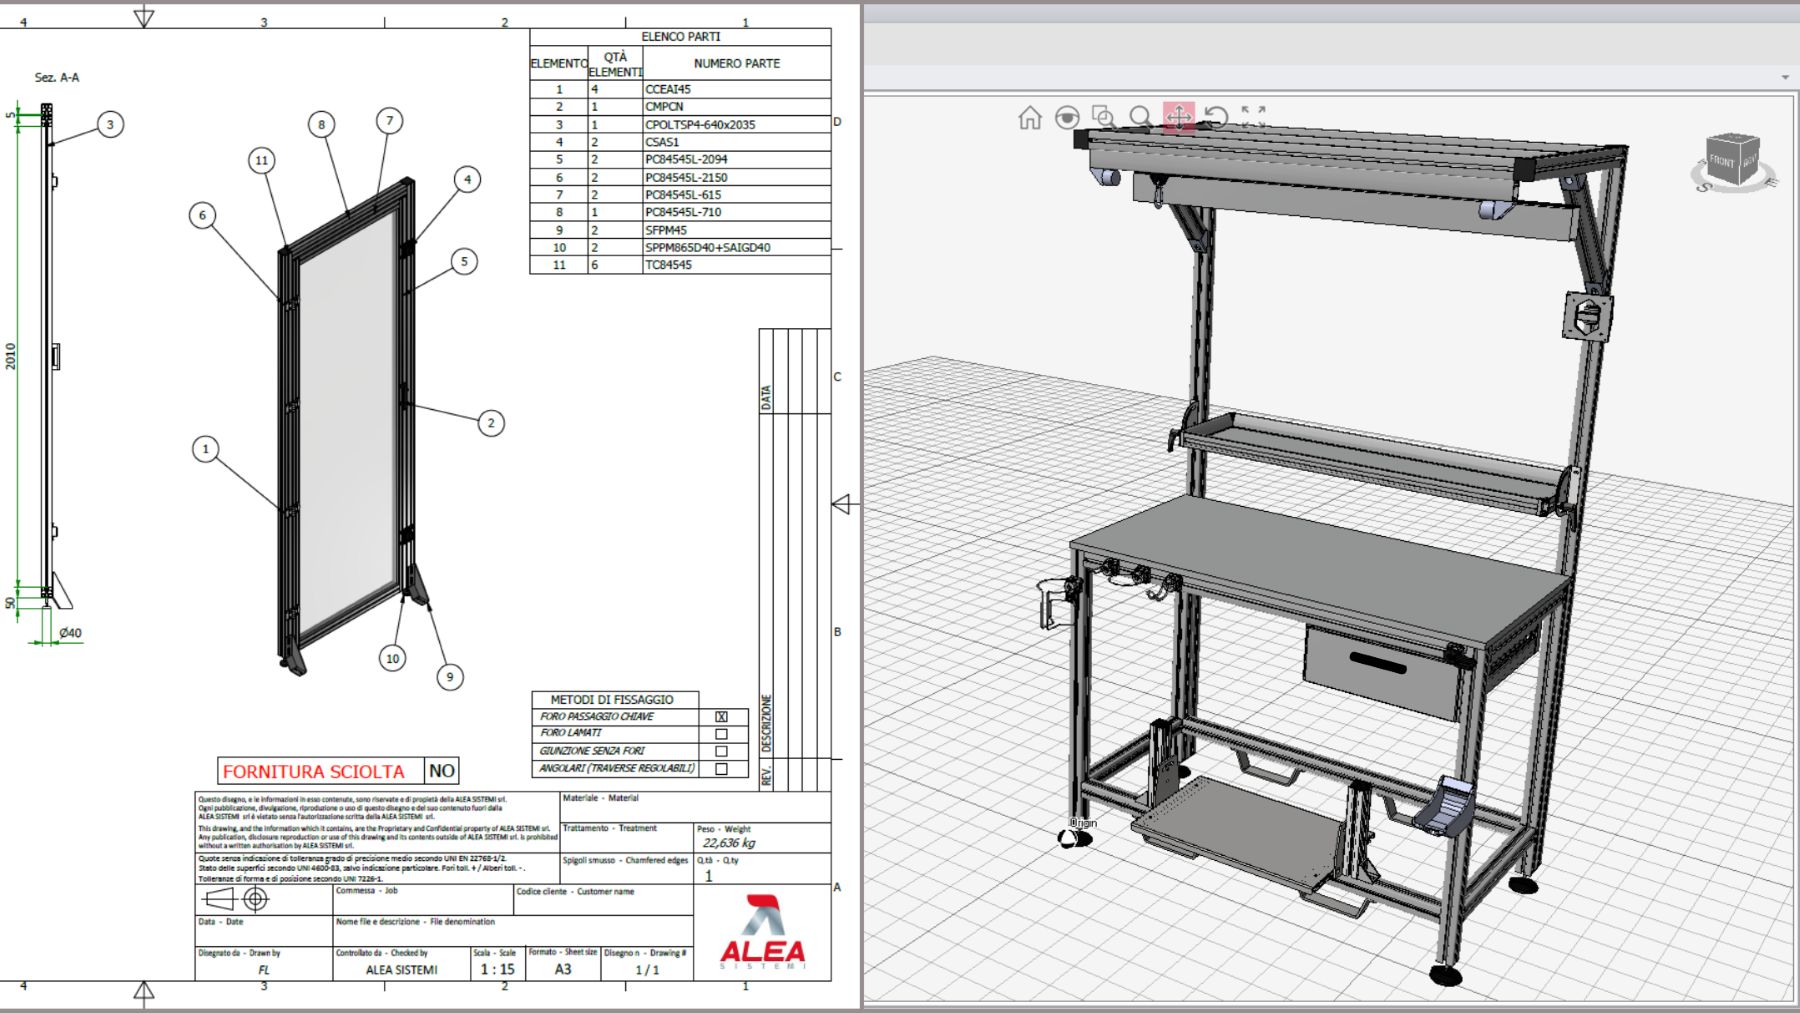The image size is (1800, 1013).
Task: Check the Giunzione Senza Fori checkbox
Action: coord(721,751)
